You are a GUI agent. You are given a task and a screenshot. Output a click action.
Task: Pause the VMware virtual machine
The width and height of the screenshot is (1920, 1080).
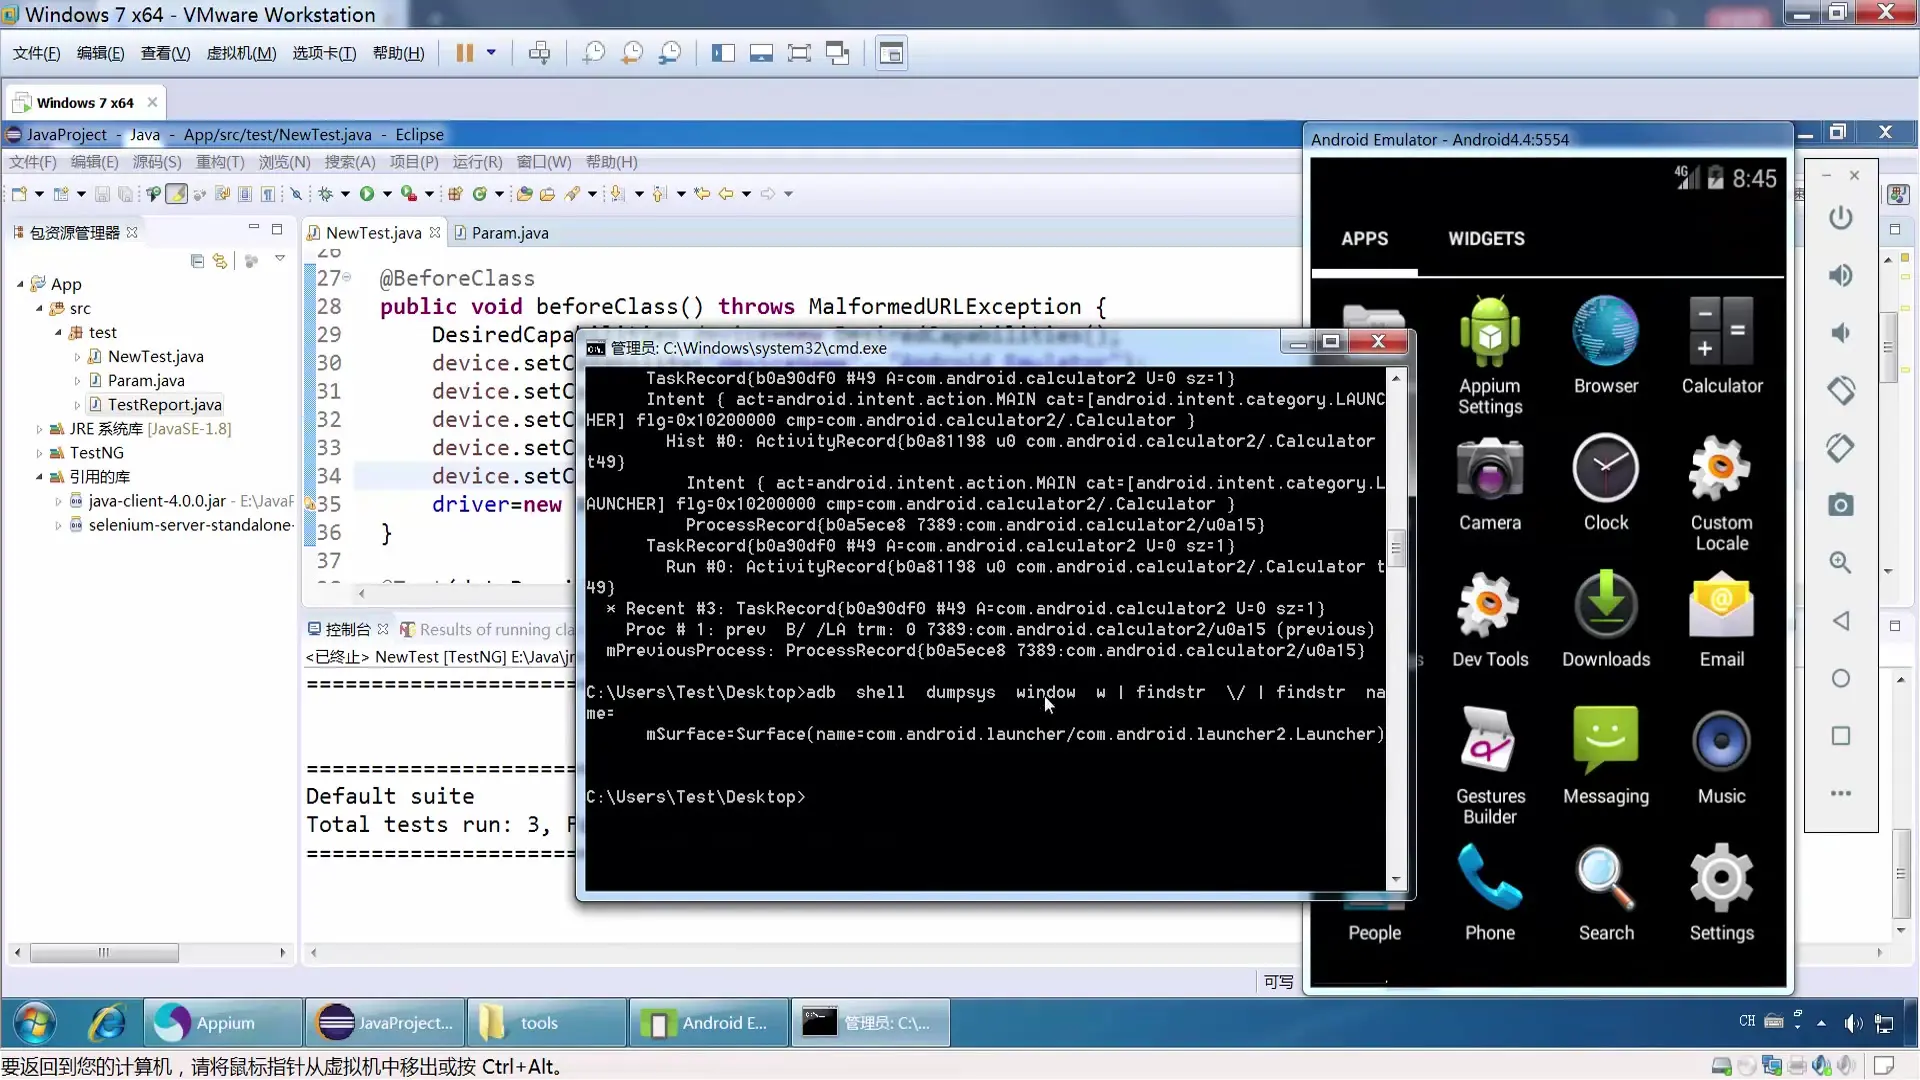click(464, 53)
